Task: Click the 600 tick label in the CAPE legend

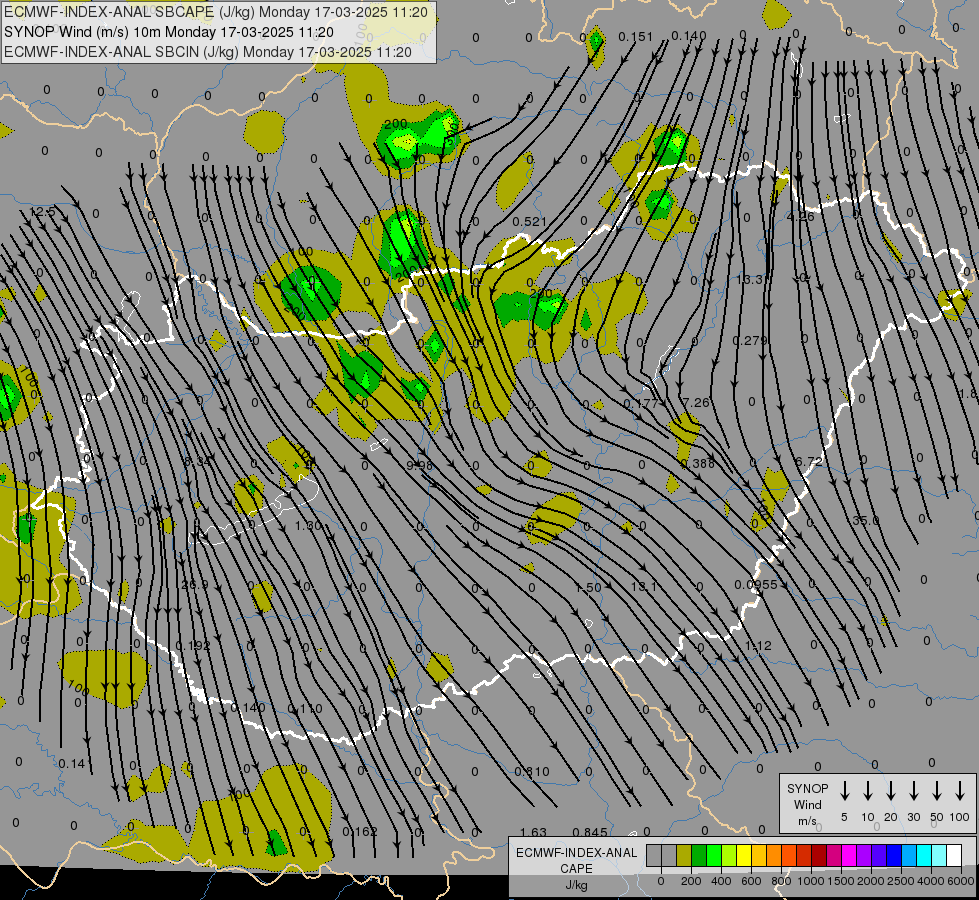Action: (x=751, y=881)
